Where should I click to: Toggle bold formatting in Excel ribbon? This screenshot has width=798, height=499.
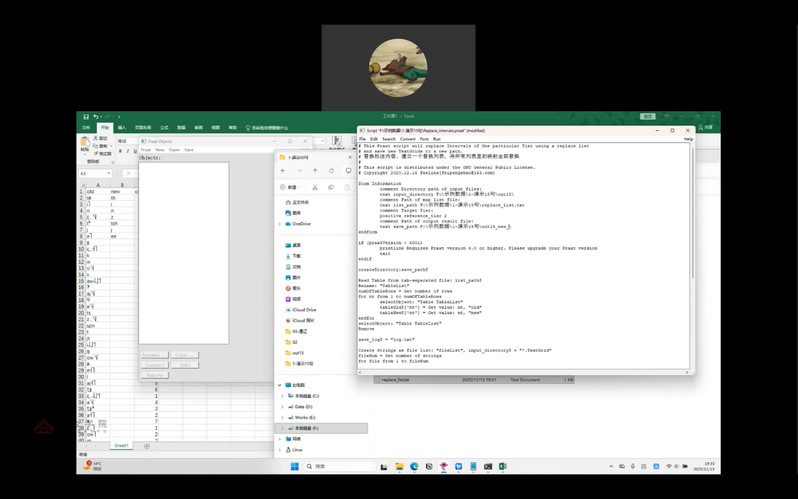120,151
